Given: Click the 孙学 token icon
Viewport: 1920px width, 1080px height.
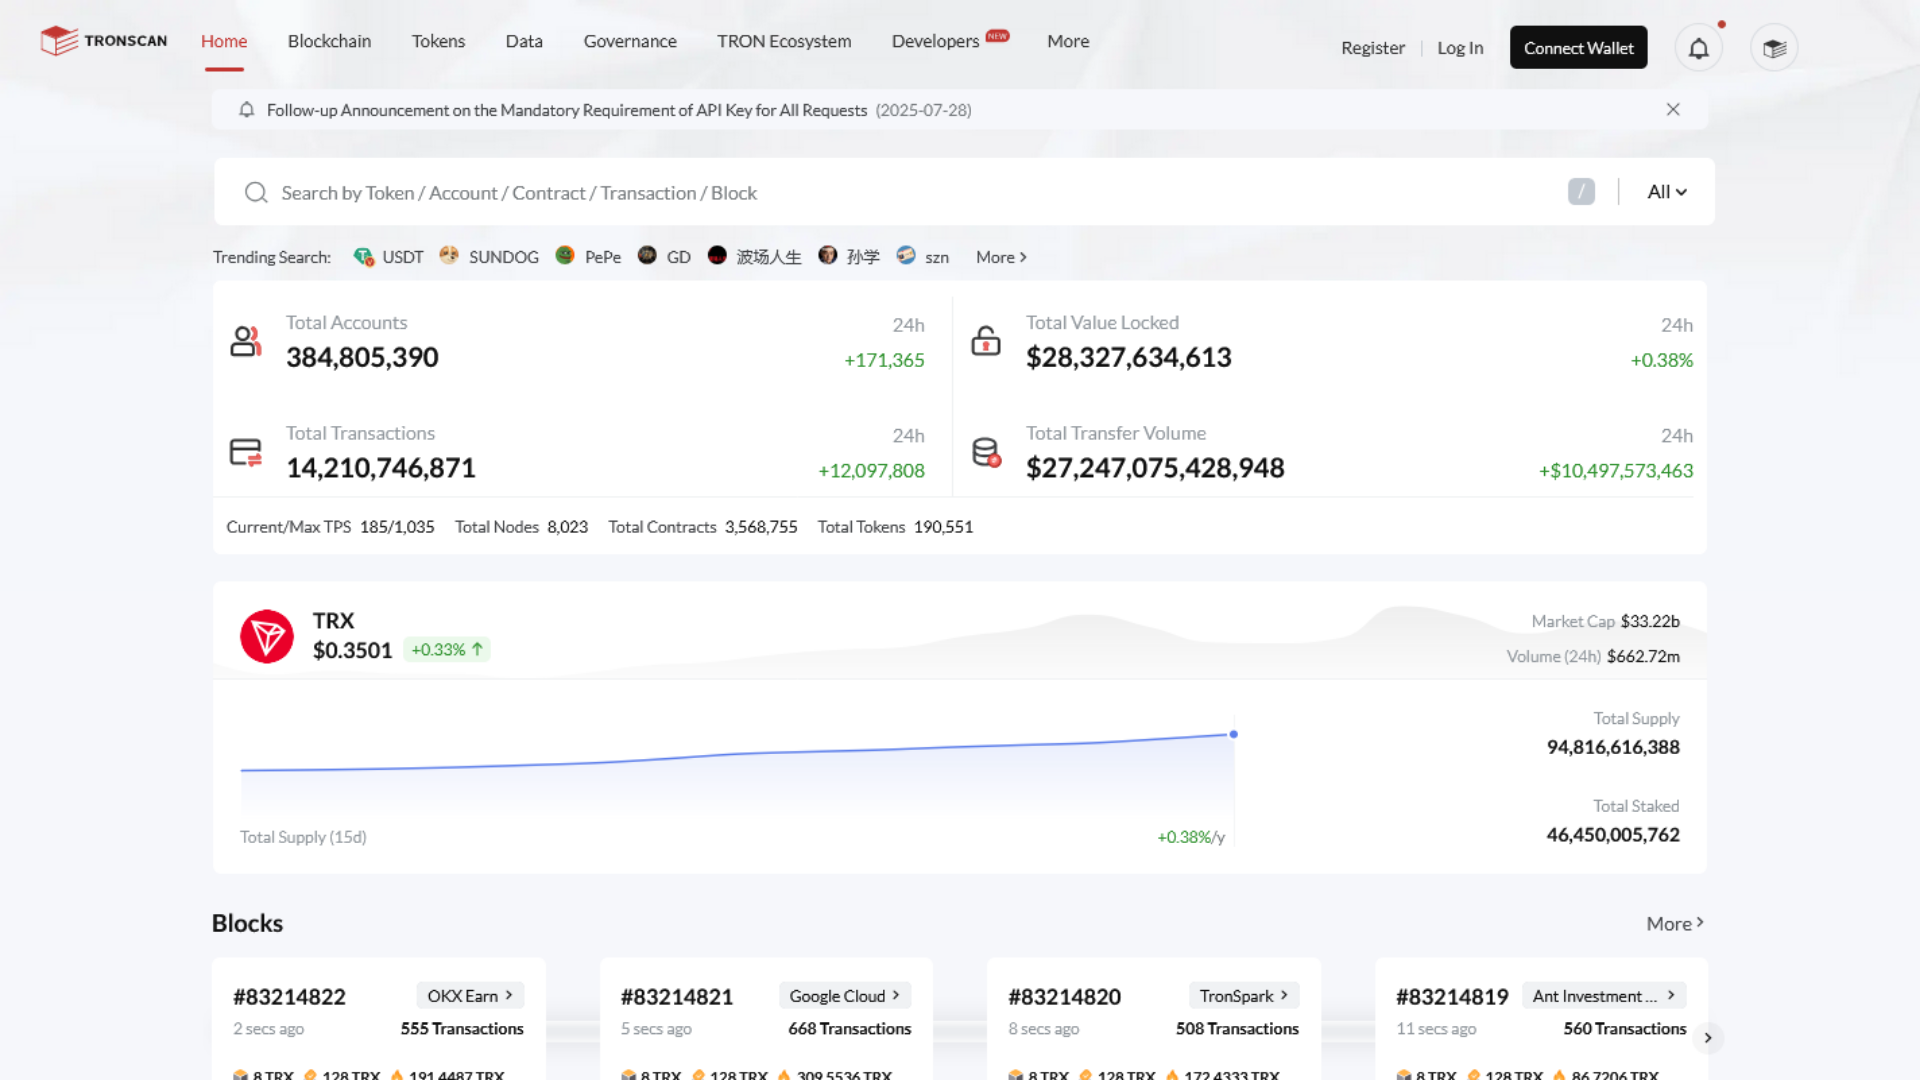Looking at the screenshot, I should [827, 256].
